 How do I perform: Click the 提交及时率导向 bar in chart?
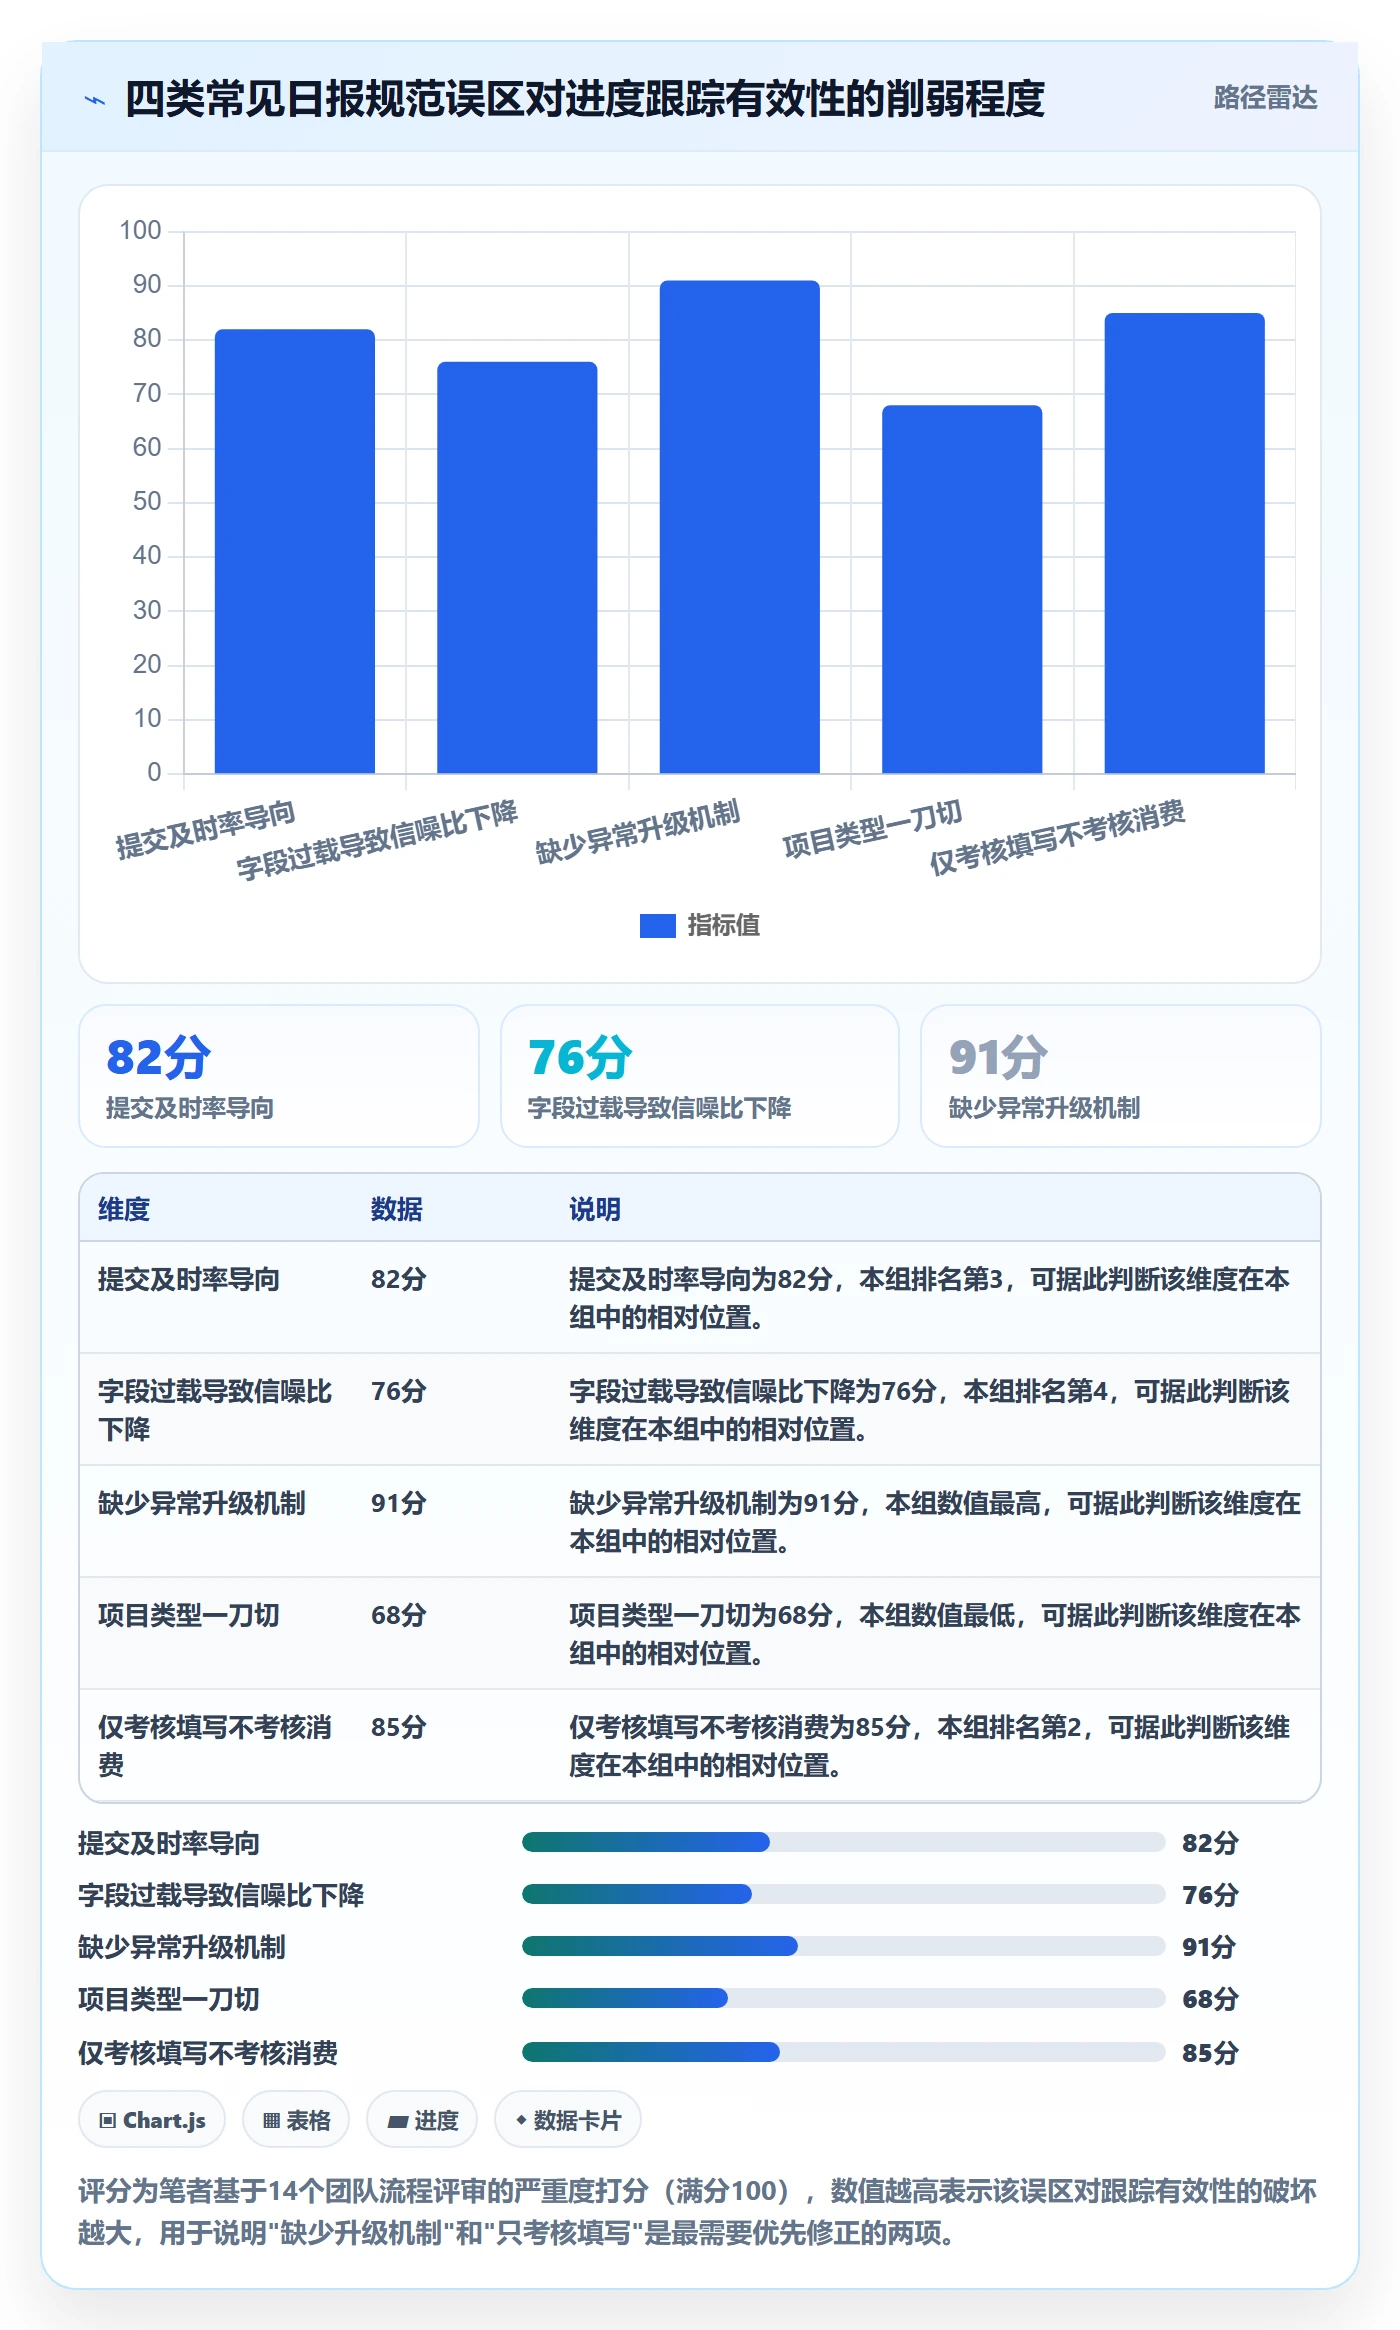(x=295, y=551)
